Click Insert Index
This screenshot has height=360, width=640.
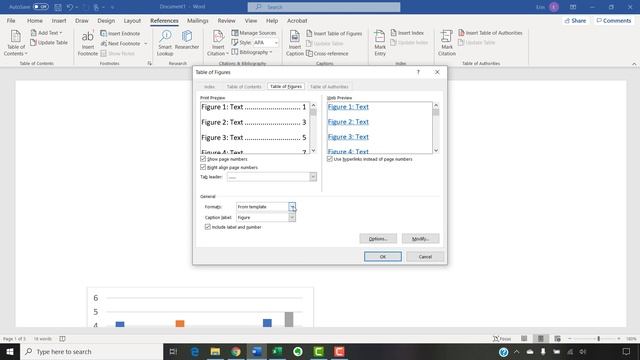407,33
